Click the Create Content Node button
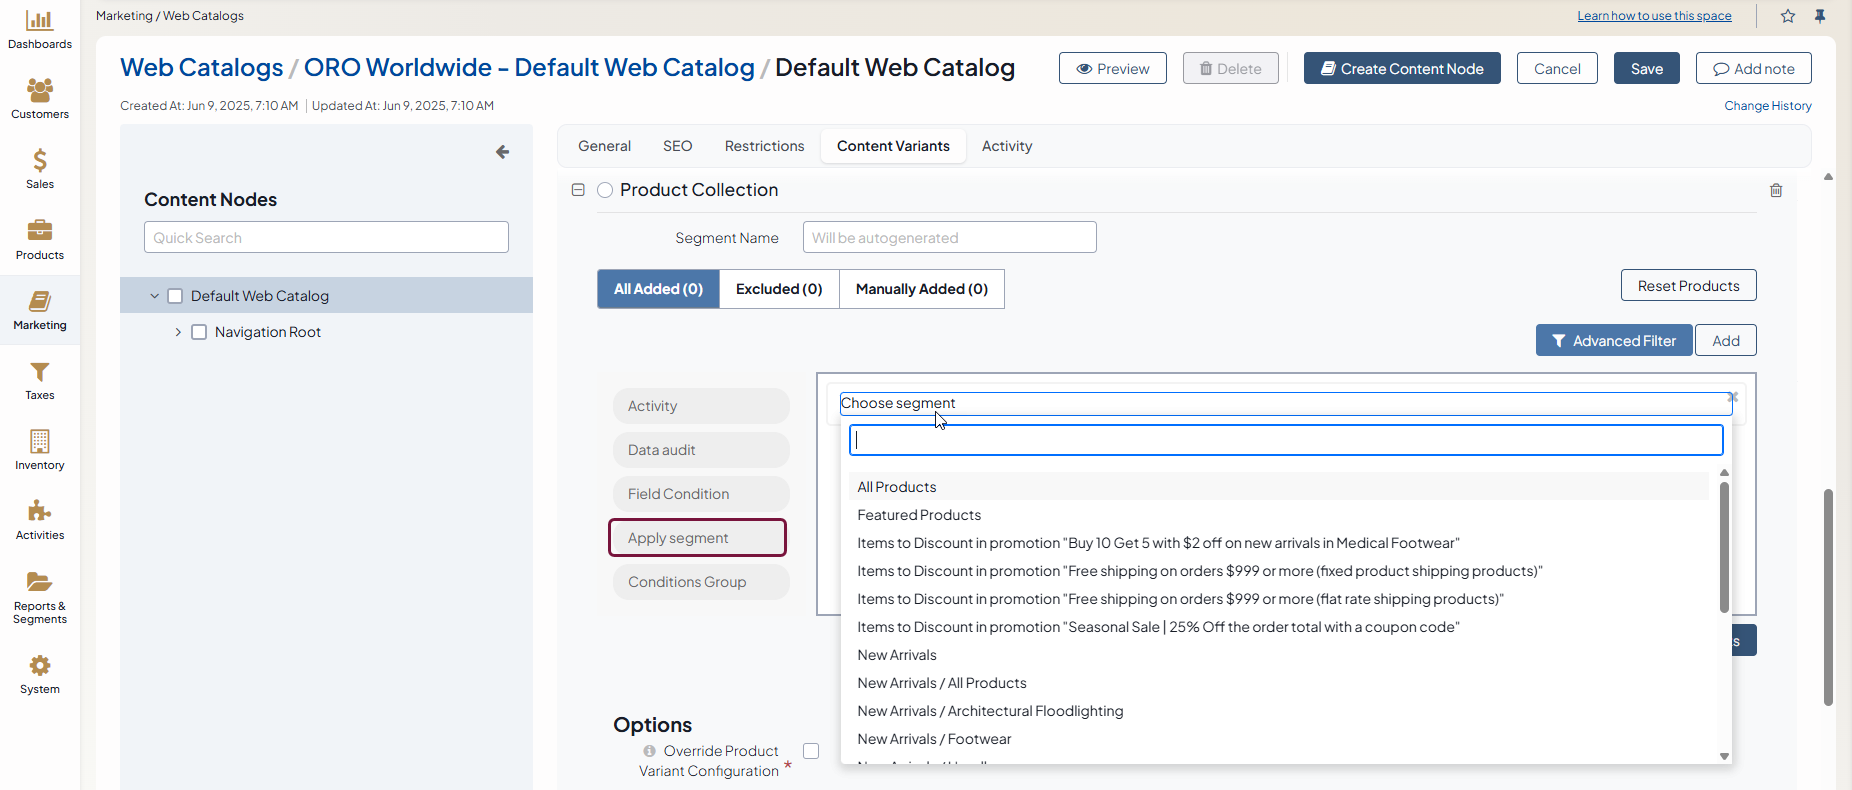This screenshot has width=1852, height=790. tap(1401, 69)
